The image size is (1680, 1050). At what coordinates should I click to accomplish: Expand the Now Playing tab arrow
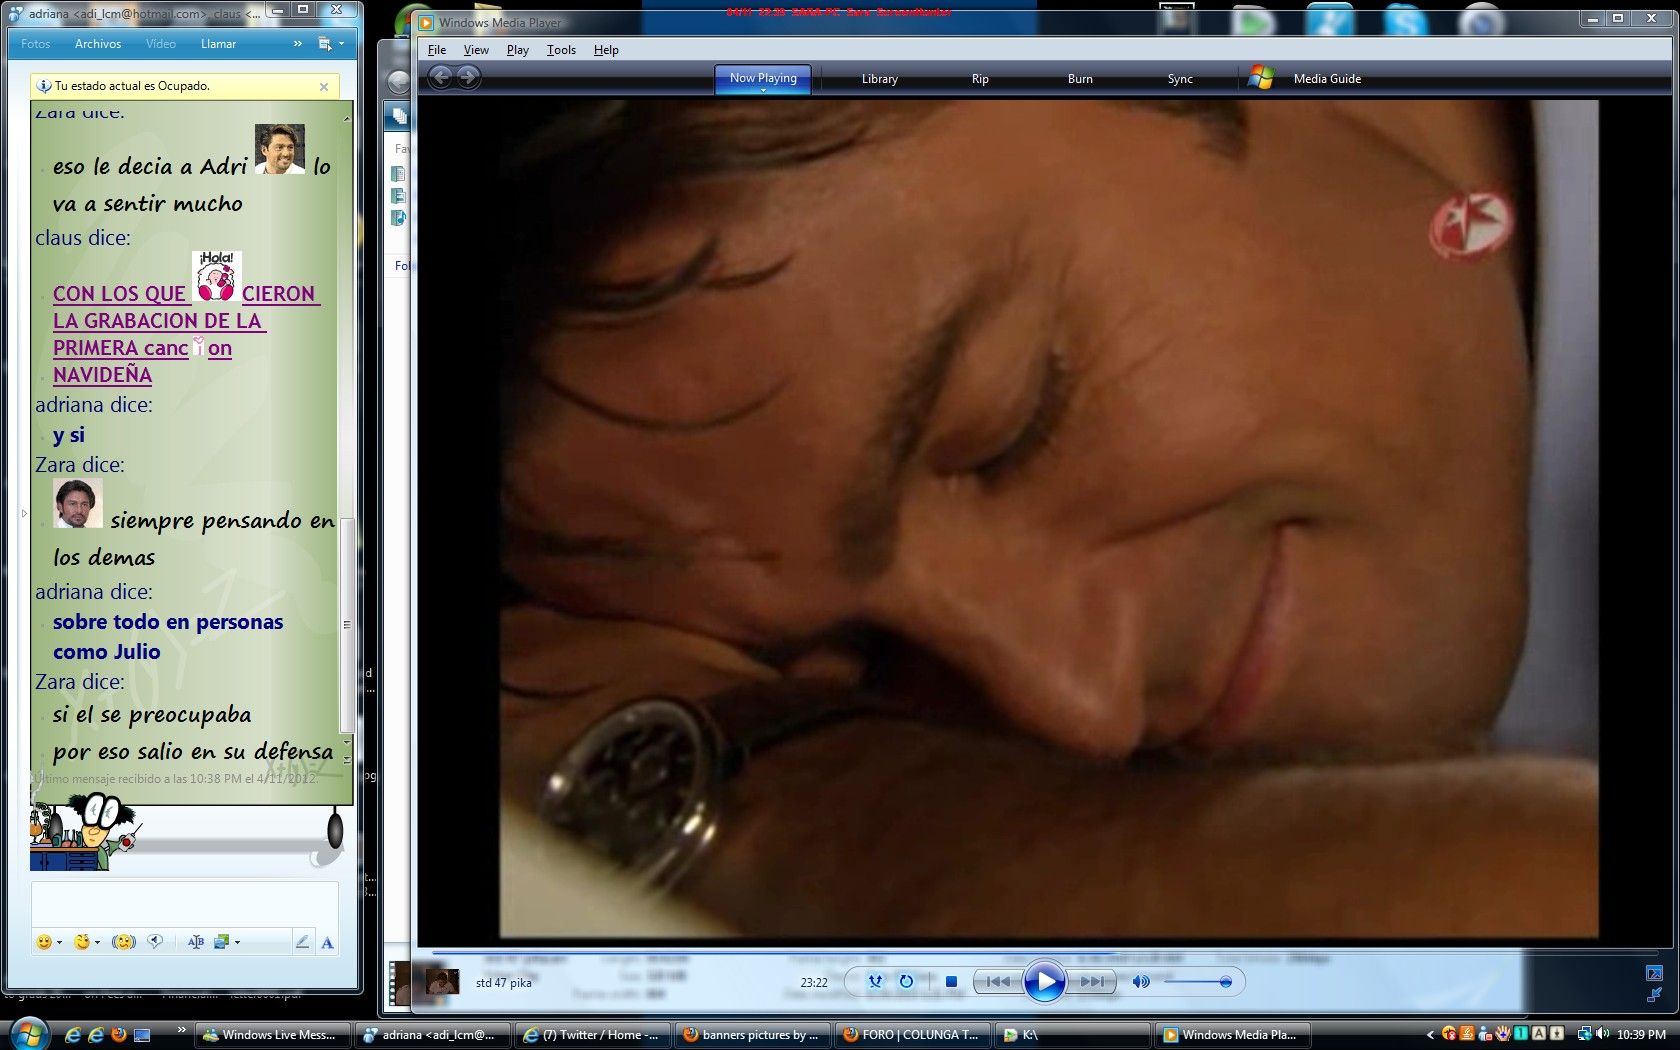coord(763,91)
